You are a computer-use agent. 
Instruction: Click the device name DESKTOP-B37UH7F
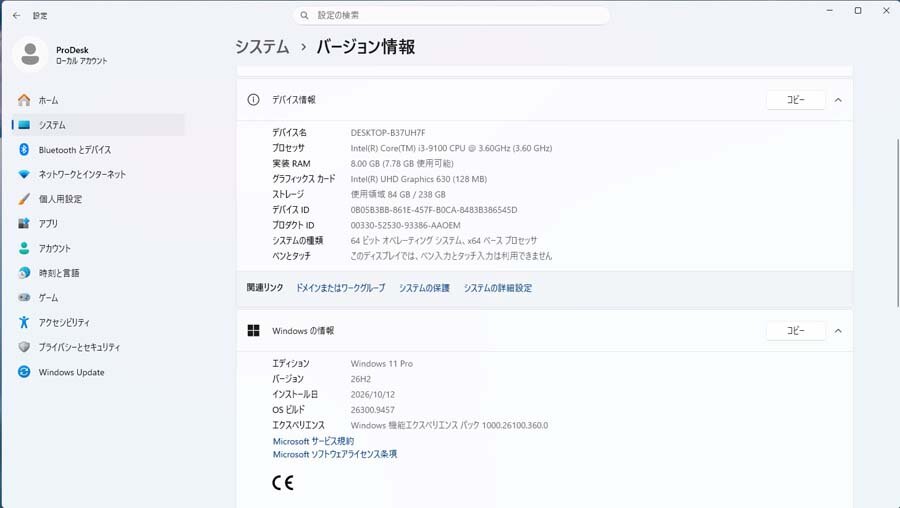388,133
